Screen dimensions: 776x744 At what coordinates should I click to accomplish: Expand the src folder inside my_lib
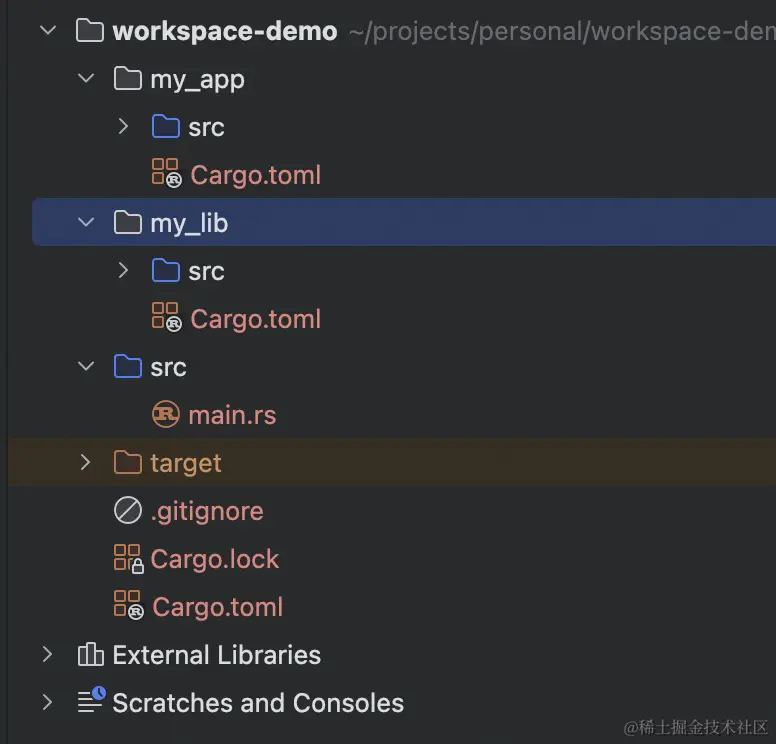[123, 271]
